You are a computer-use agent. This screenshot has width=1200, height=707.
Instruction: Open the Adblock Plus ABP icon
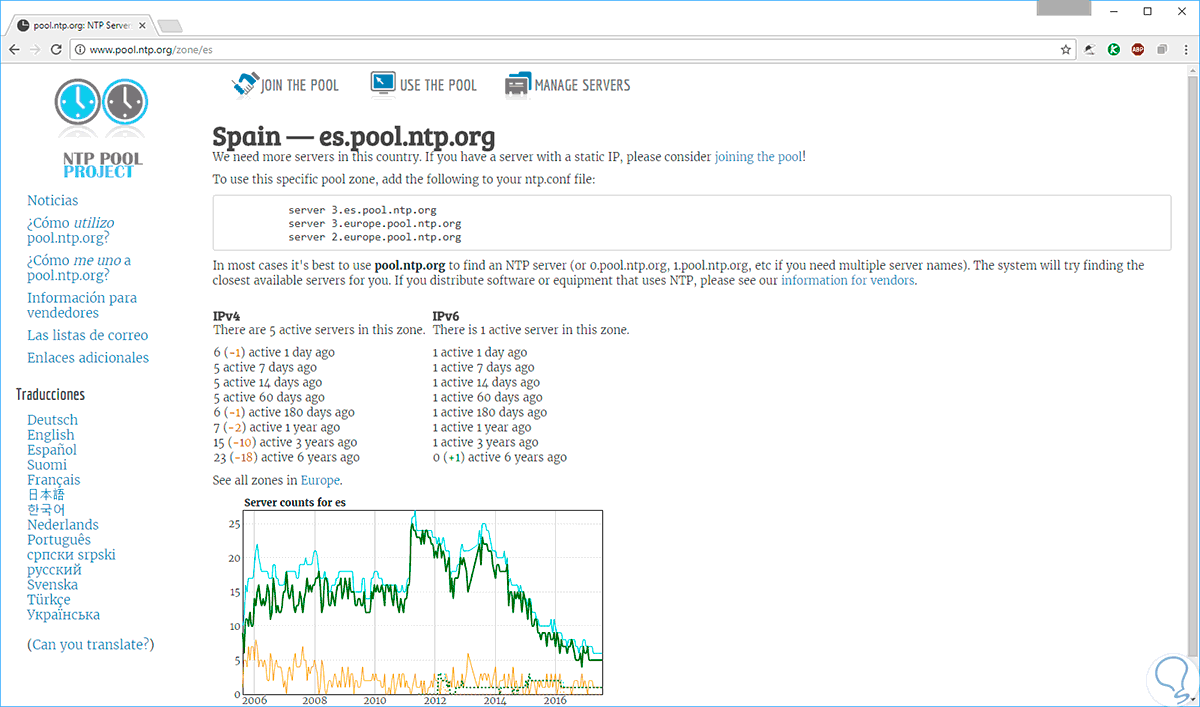click(1138, 48)
